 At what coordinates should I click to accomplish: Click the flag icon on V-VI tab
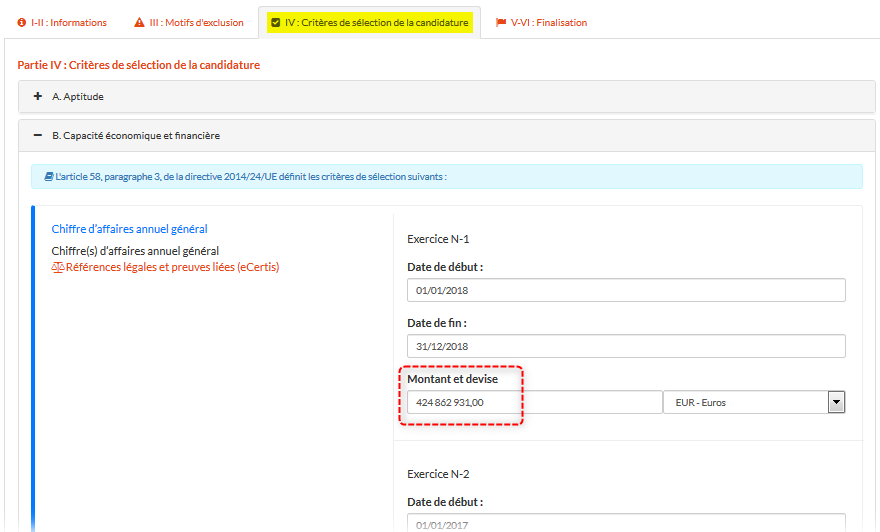click(x=501, y=23)
